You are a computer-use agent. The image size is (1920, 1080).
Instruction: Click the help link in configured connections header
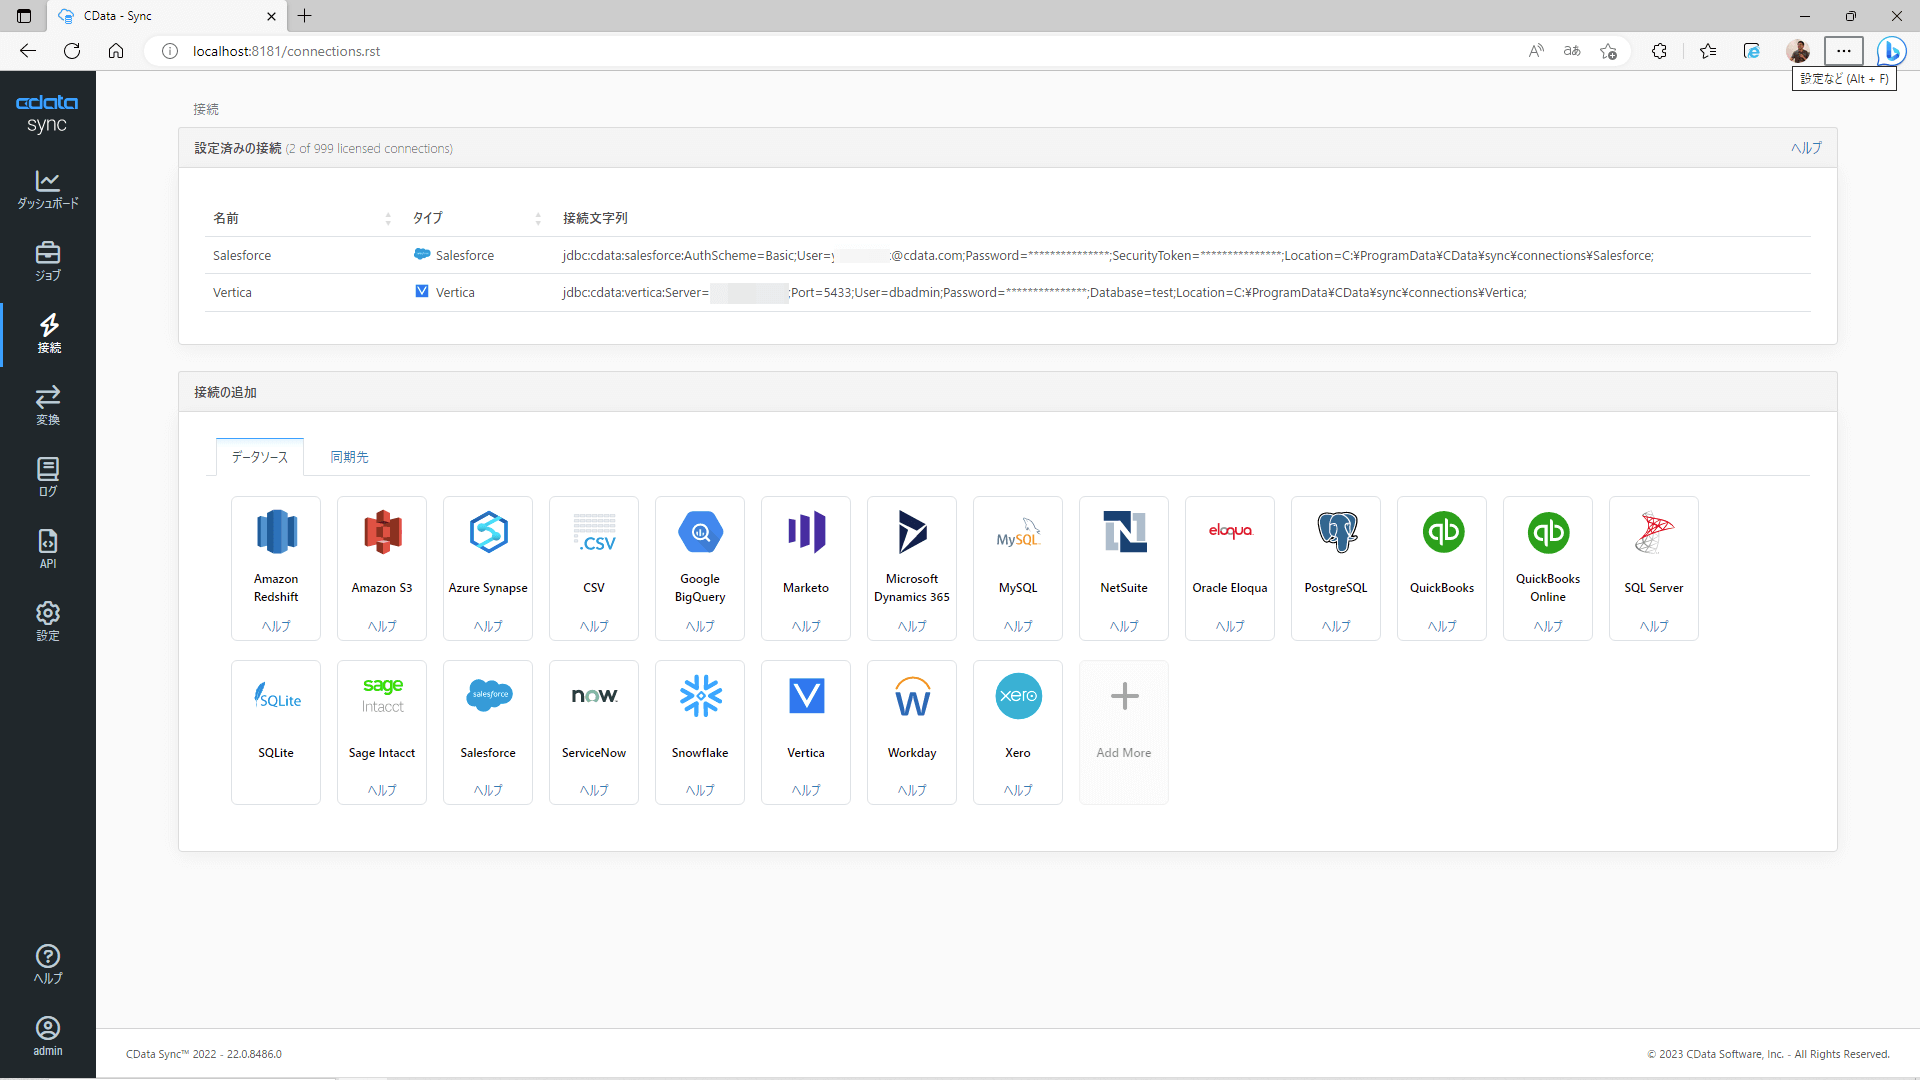click(x=1806, y=148)
